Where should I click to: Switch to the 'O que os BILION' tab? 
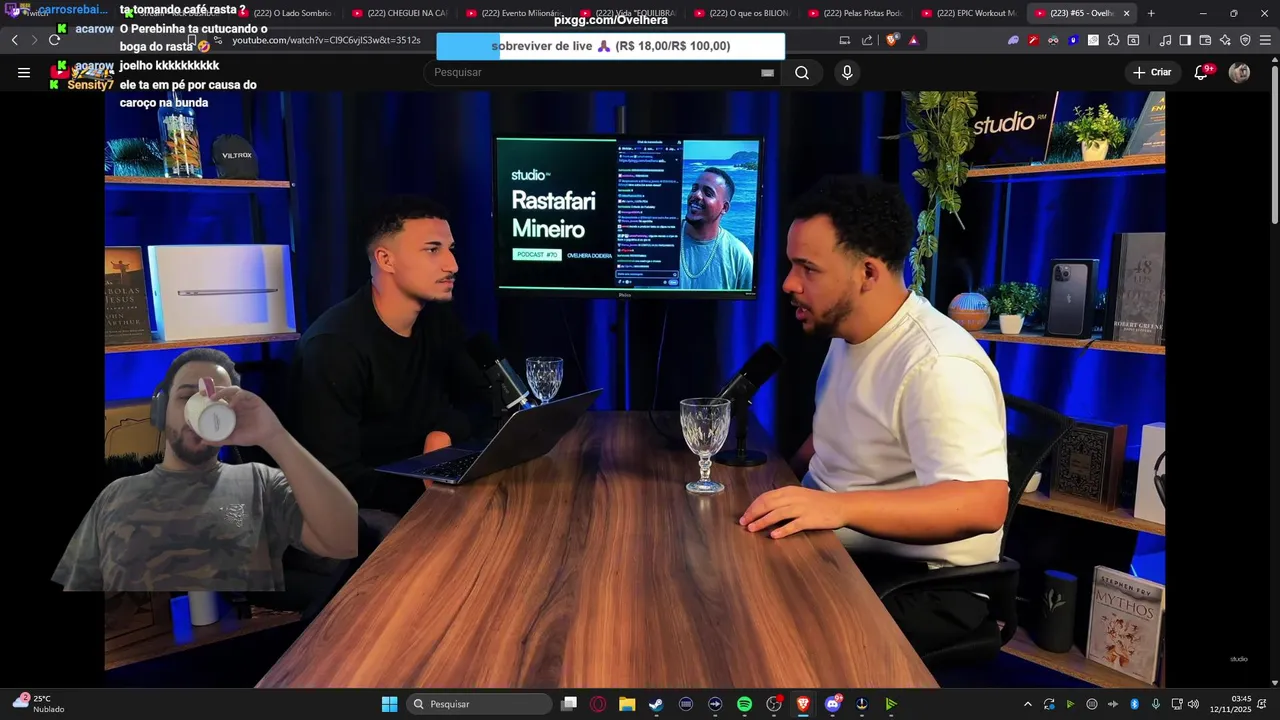coord(741,13)
